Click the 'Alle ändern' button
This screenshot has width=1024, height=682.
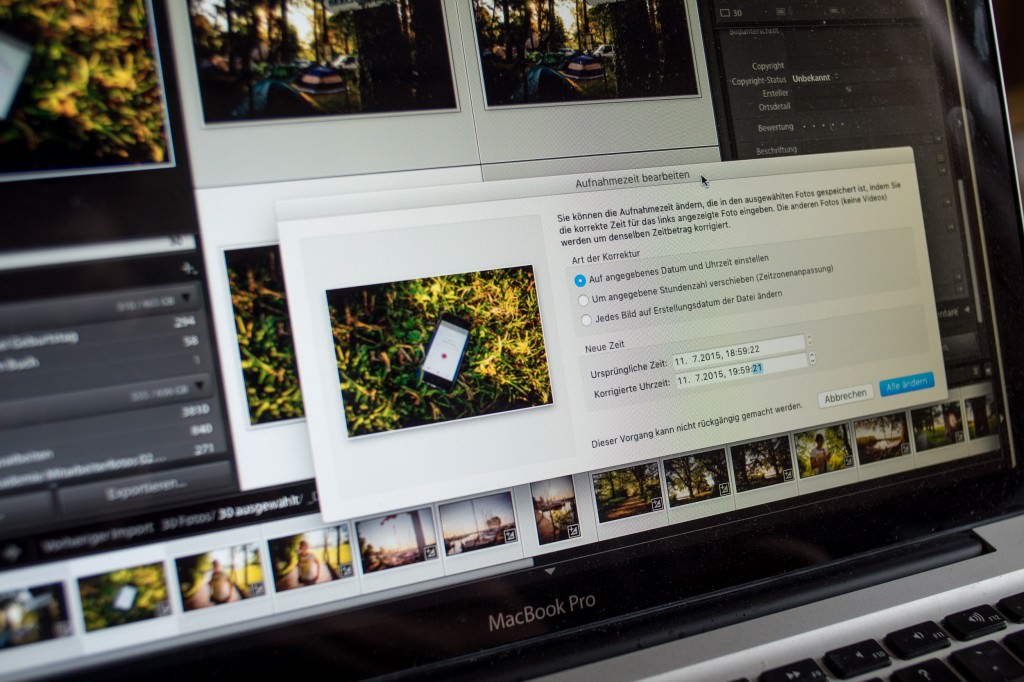pos(906,385)
